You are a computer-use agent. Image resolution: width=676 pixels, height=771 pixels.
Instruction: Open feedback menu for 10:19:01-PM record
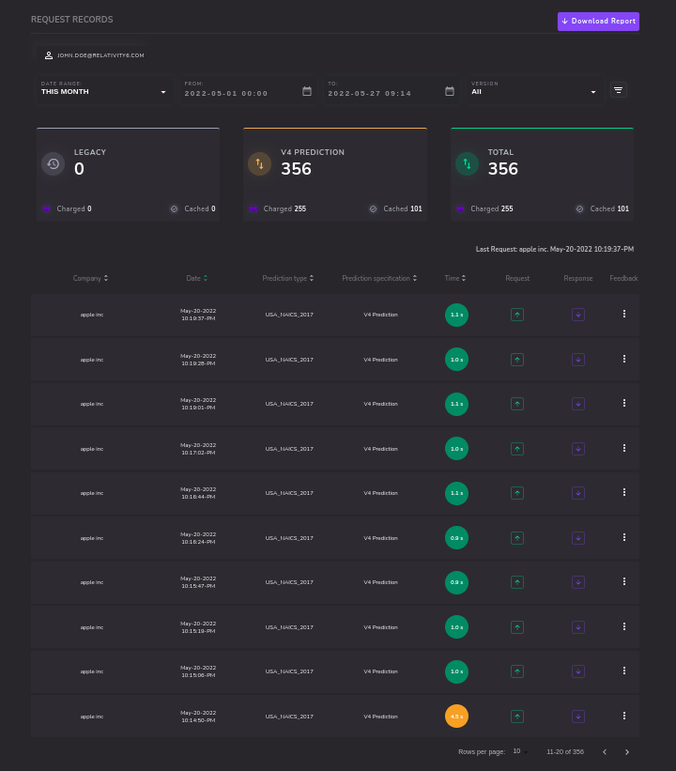coord(624,403)
